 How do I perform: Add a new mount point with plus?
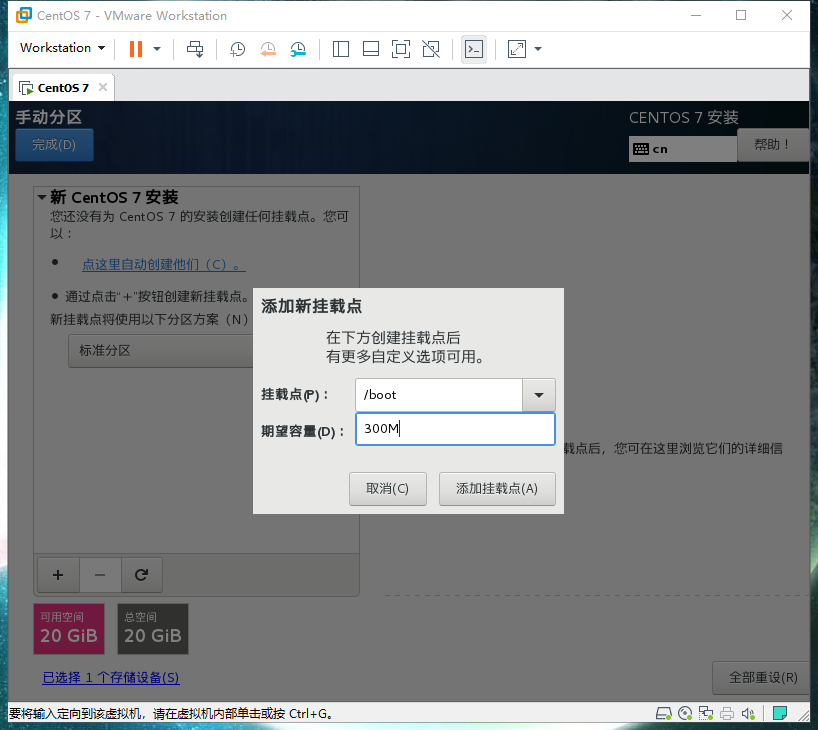click(58, 575)
